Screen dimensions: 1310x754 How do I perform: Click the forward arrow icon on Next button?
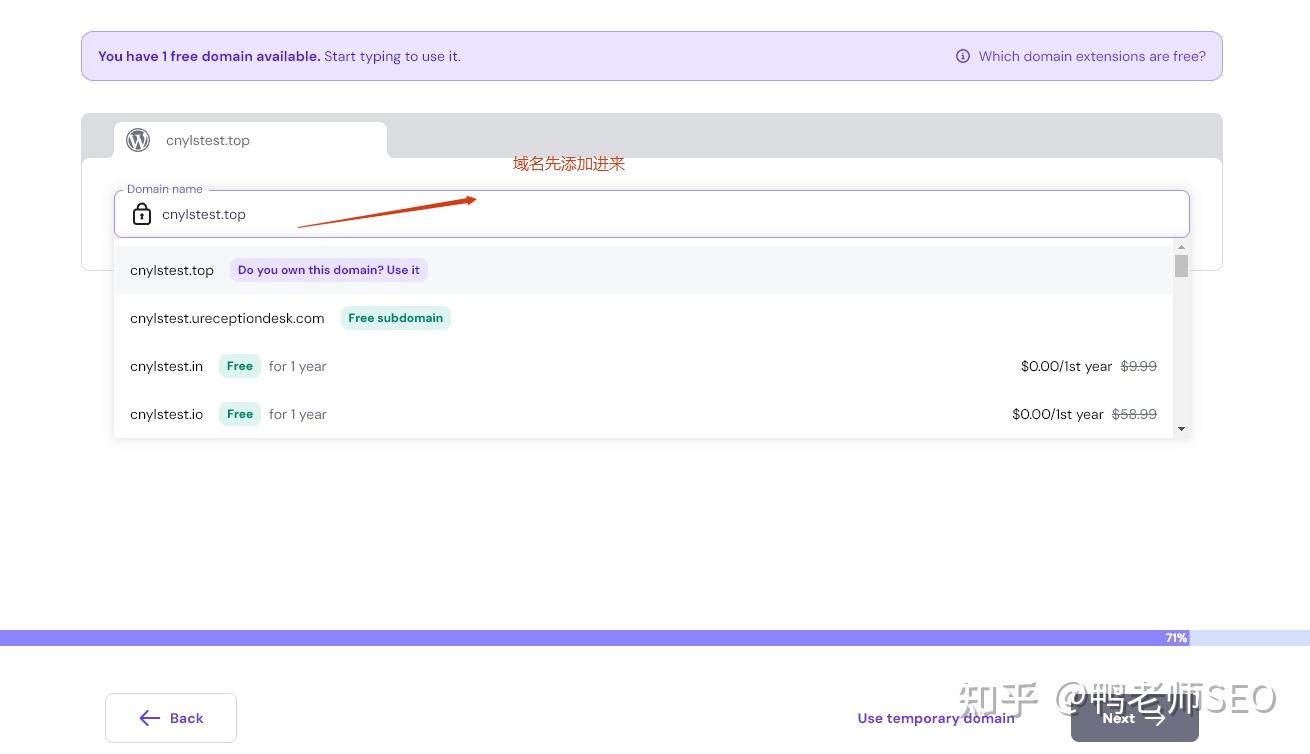(x=1155, y=717)
